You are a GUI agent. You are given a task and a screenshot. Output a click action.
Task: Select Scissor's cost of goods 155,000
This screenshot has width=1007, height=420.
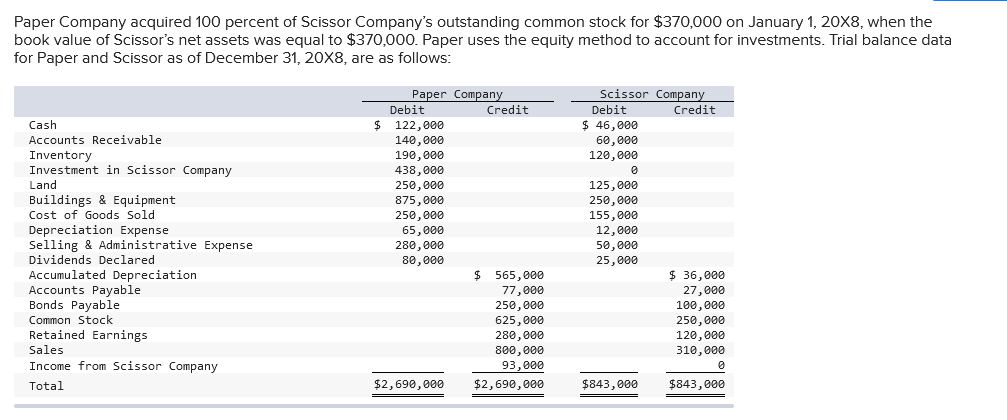coord(613,215)
